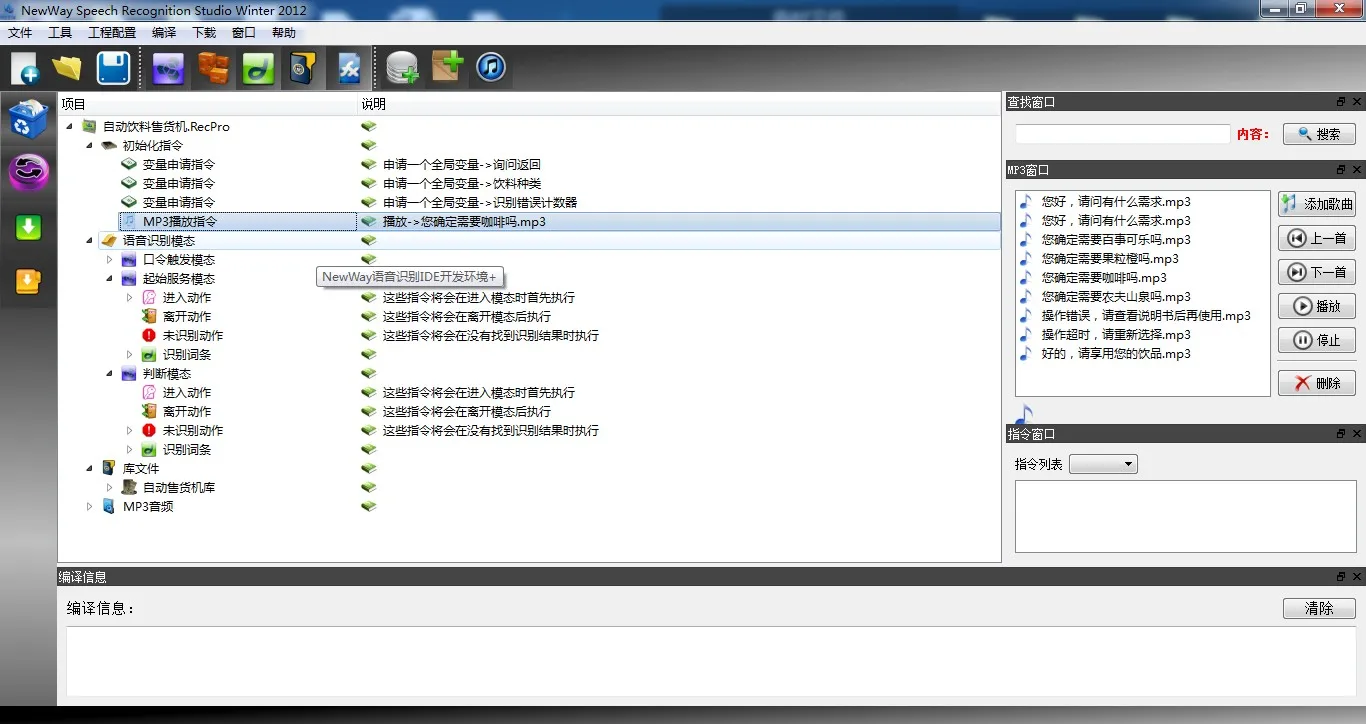1366x724 pixels.
Task: Click the blue recycle bin sidebar icon
Action: pyautogui.click(x=28, y=119)
